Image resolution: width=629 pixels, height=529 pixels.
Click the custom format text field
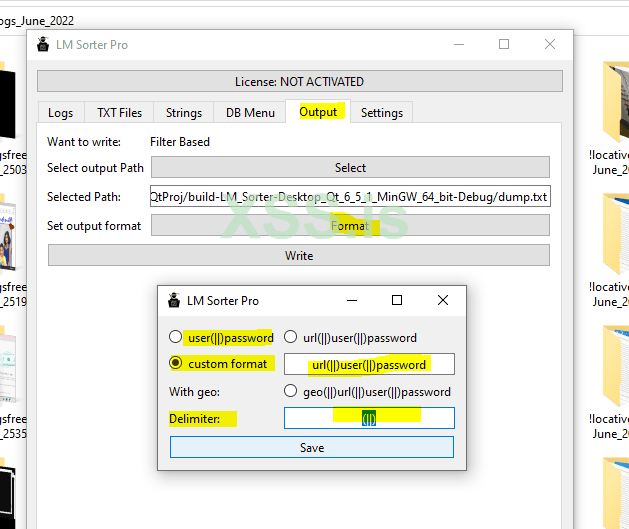[x=369, y=364]
